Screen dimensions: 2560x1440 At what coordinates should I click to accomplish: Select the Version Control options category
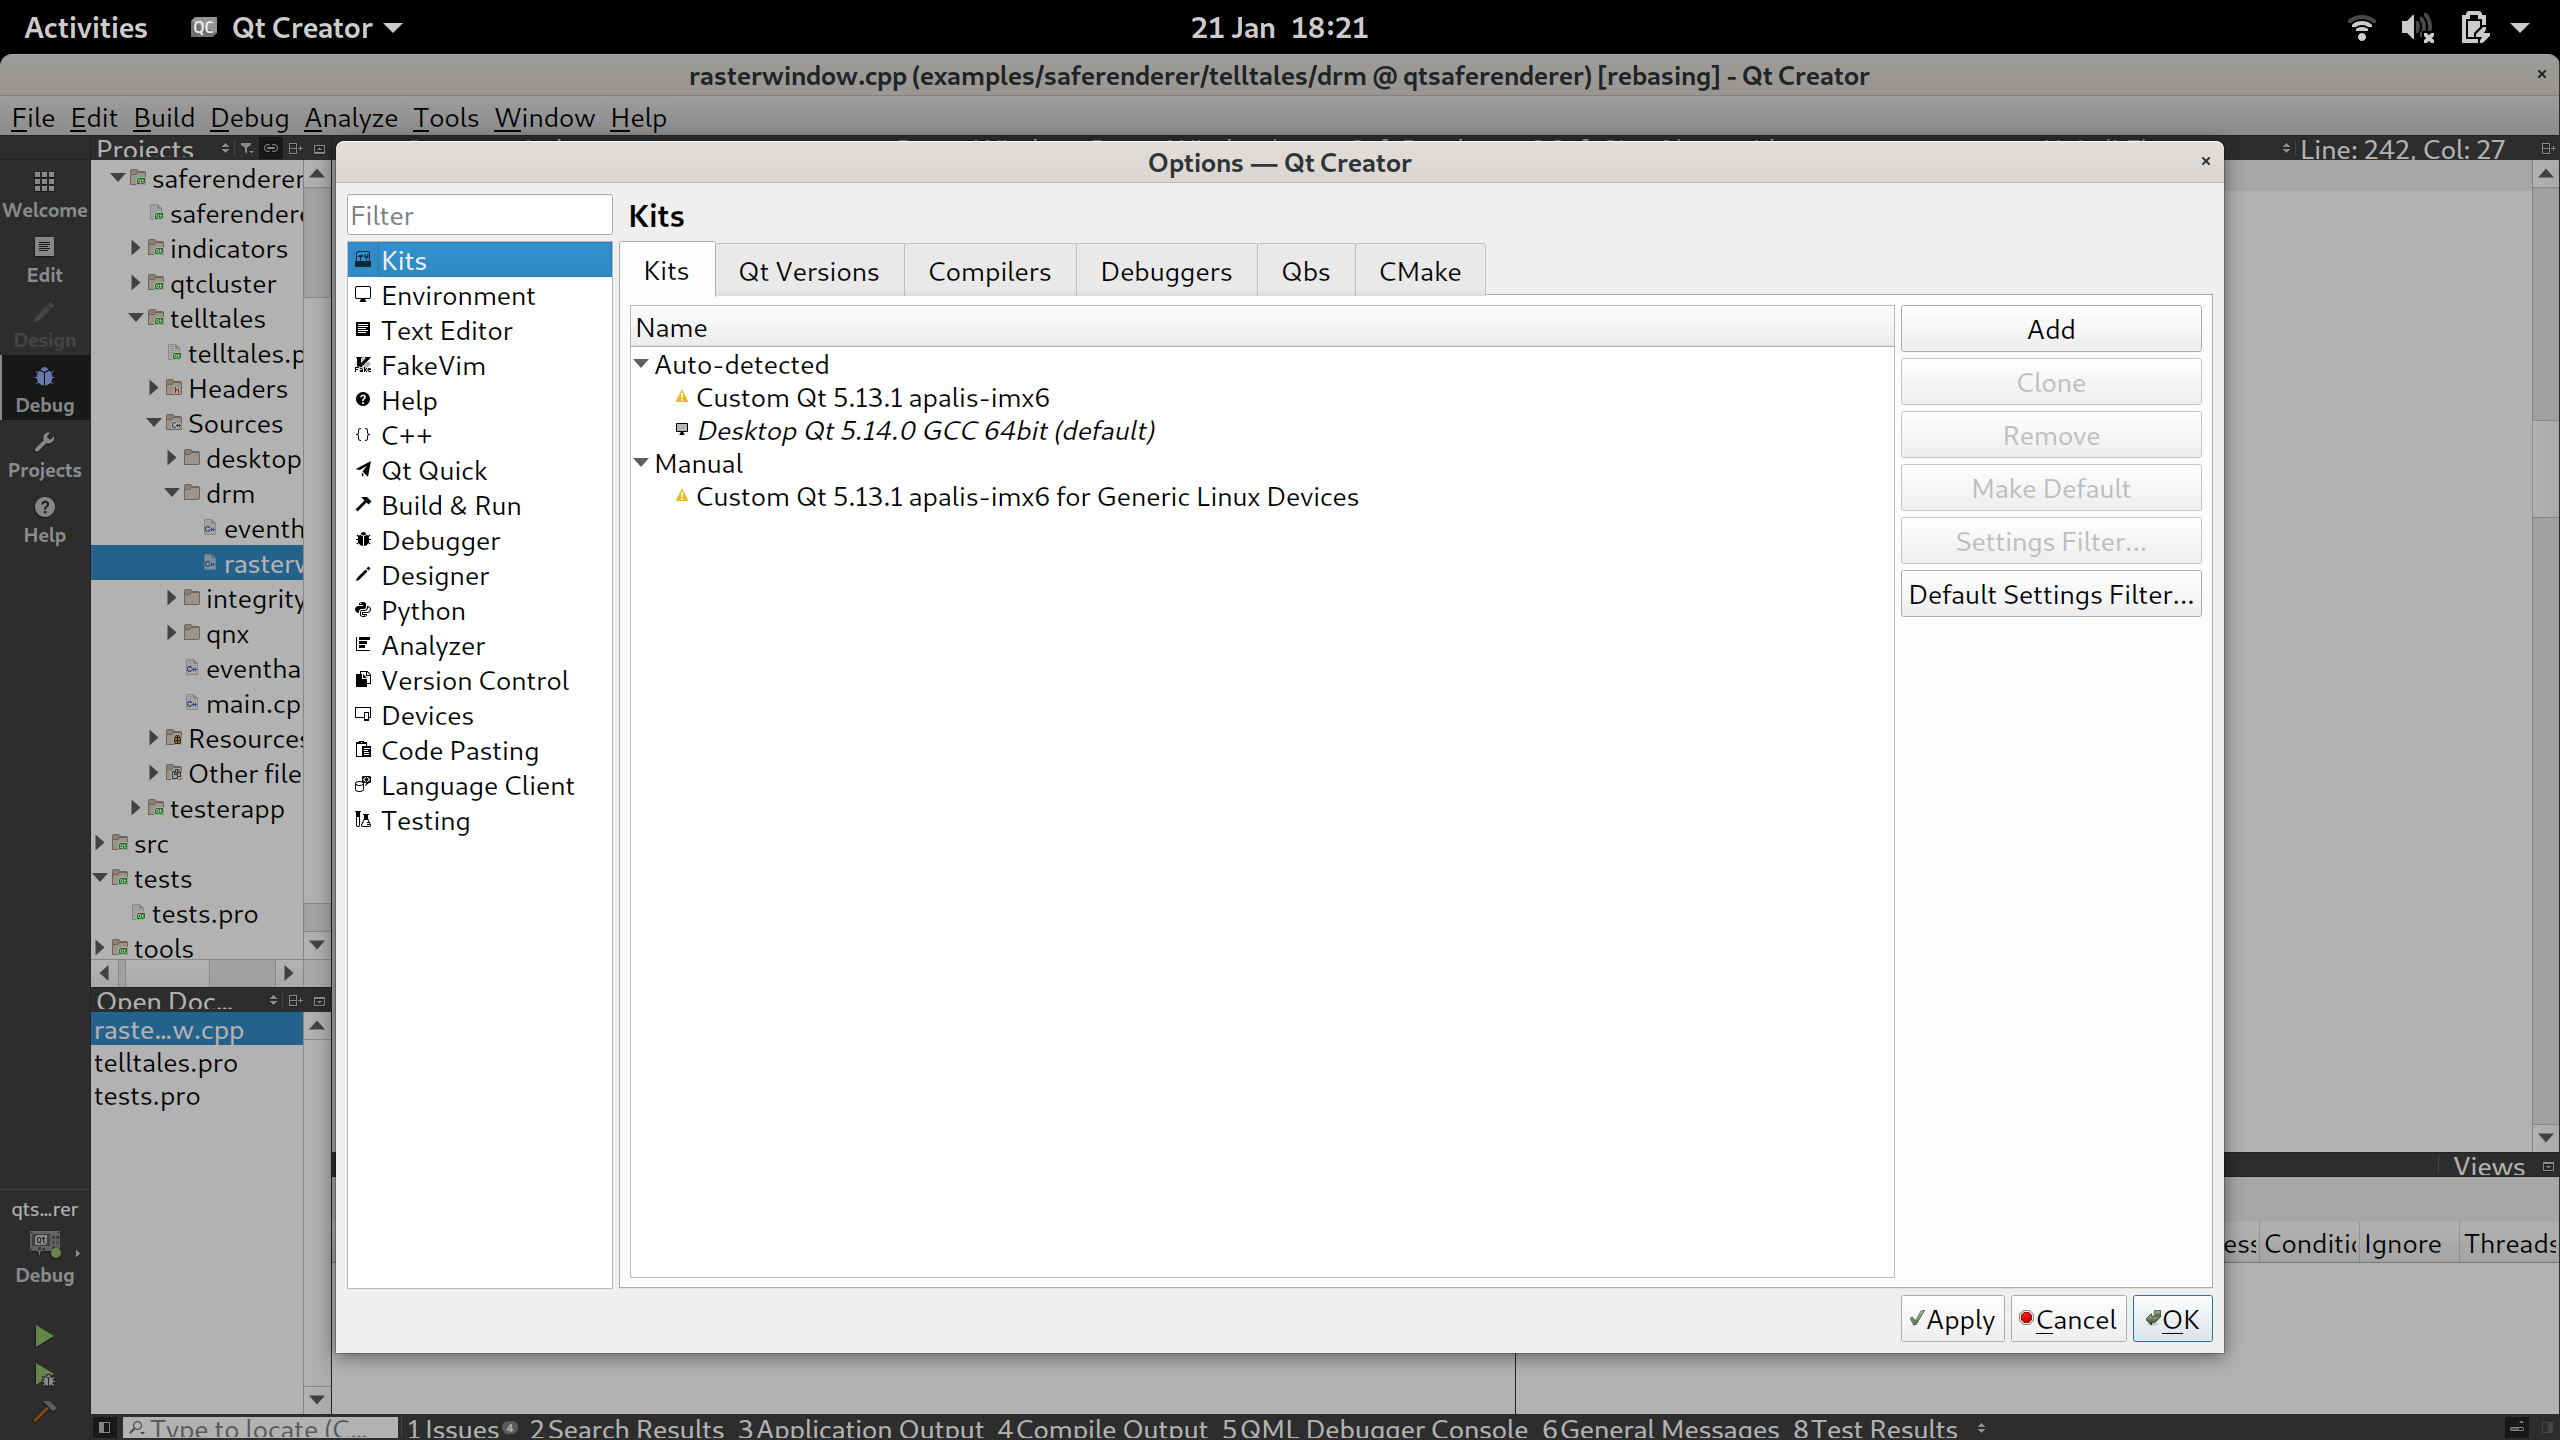(x=479, y=681)
